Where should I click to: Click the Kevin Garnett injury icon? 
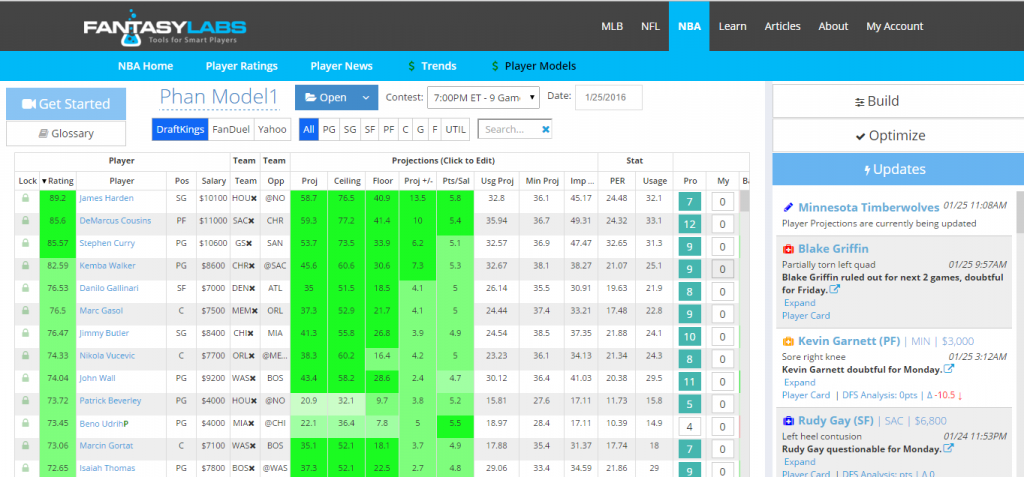pos(788,341)
